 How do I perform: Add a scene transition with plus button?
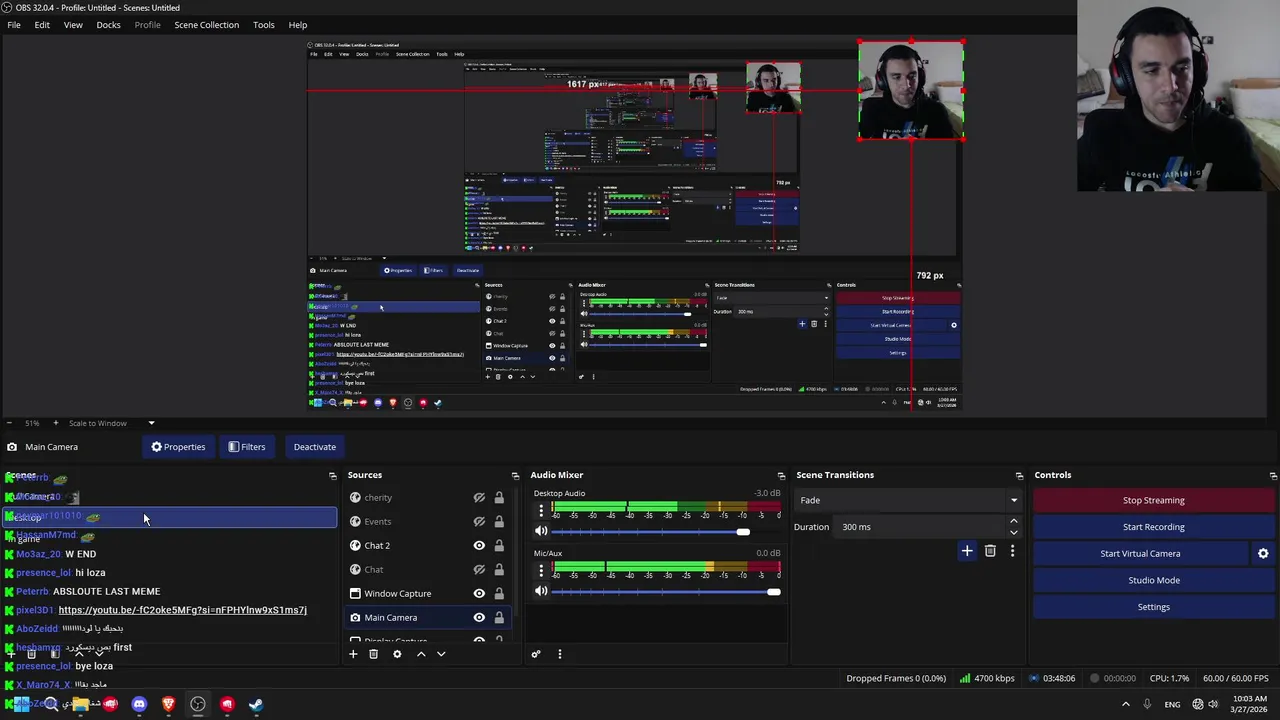tap(967, 551)
